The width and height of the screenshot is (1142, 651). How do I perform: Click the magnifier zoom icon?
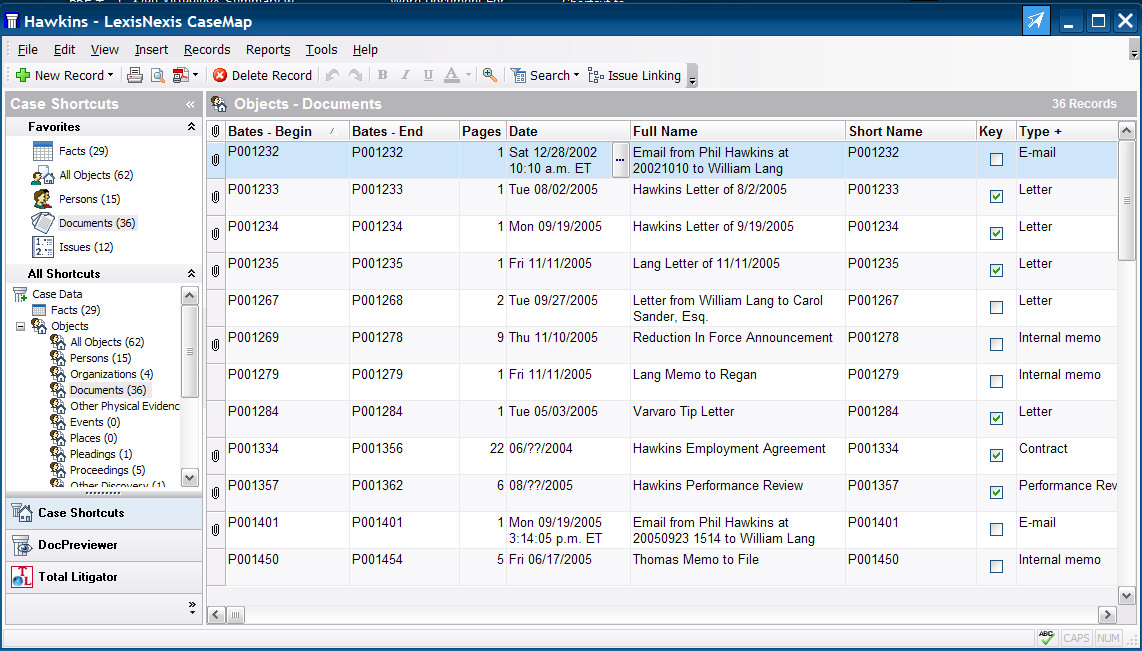click(x=490, y=75)
